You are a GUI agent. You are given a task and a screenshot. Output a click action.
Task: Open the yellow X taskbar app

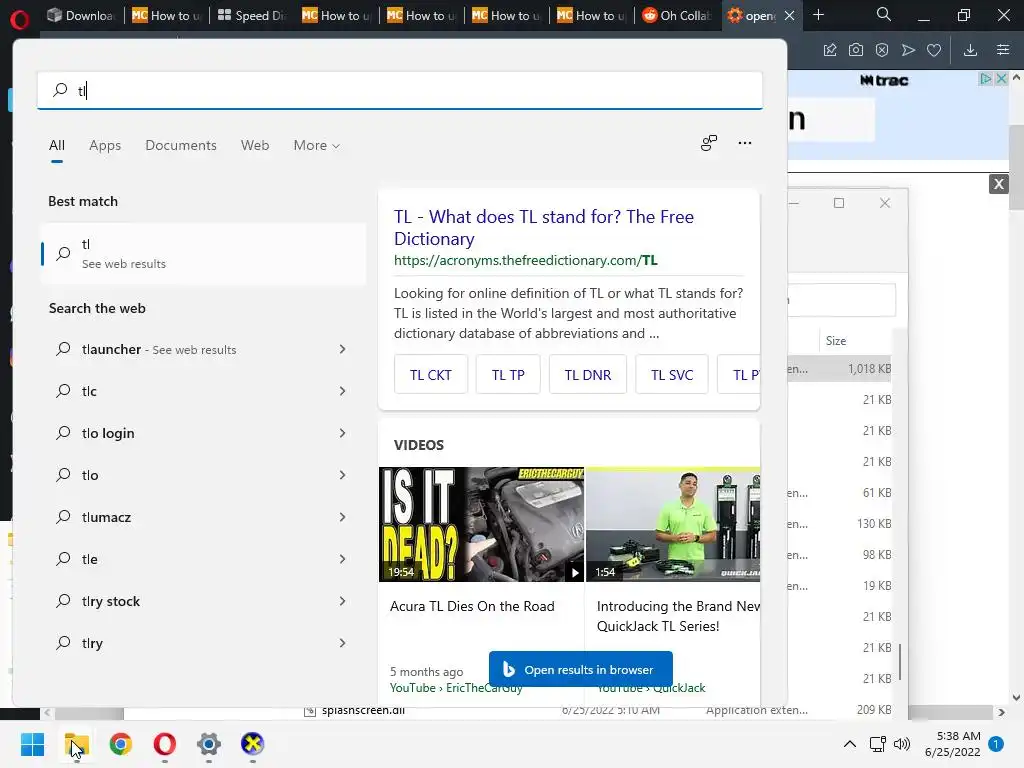tap(252, 744)
